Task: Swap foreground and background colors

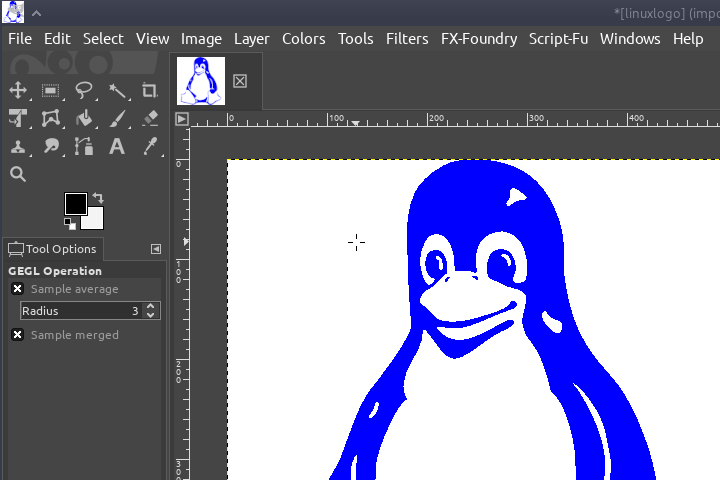Action: [x=98, y=198]
